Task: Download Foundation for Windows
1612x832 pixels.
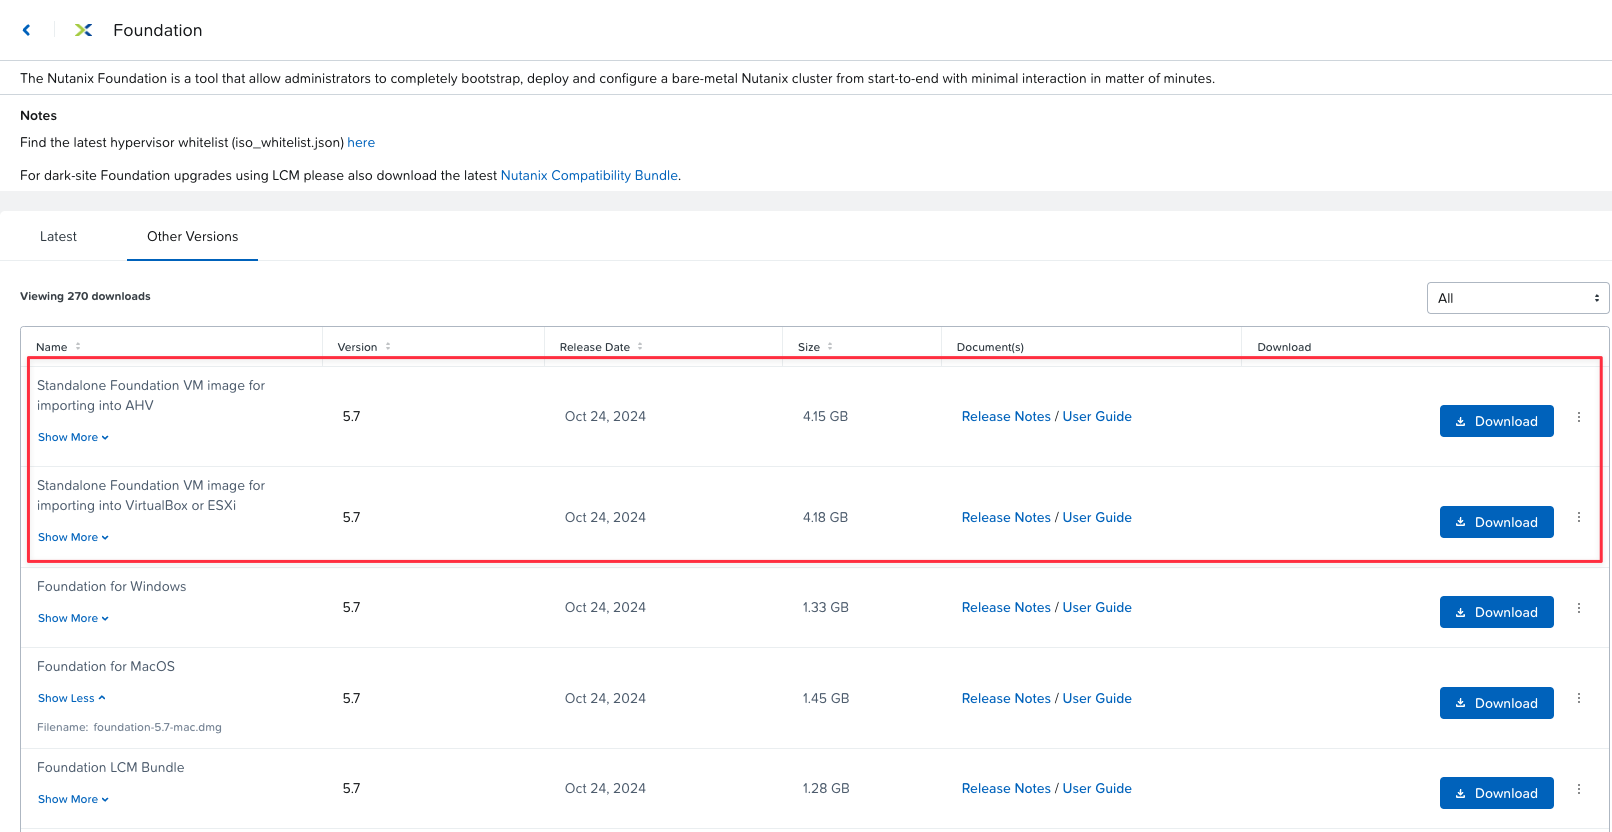Action: point(1496,612)
